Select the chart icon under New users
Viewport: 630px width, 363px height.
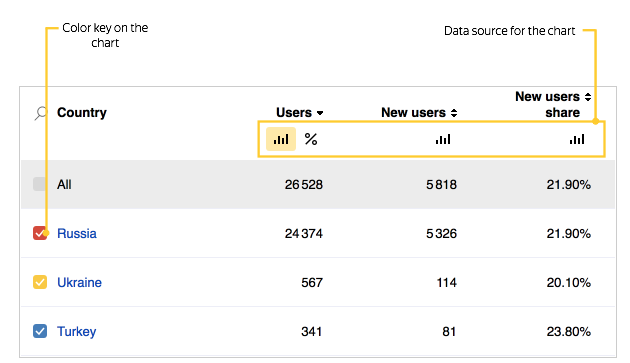[443, 139]
